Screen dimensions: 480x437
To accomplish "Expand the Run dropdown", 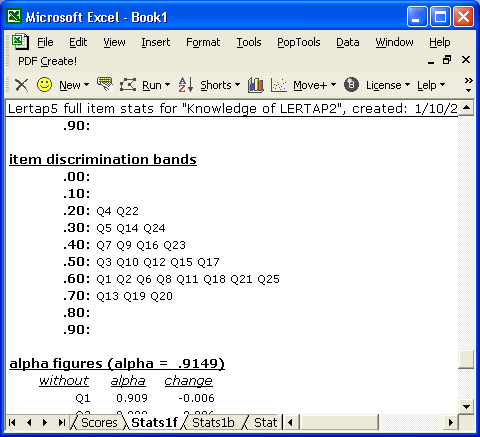I will [x=156, y=85].
